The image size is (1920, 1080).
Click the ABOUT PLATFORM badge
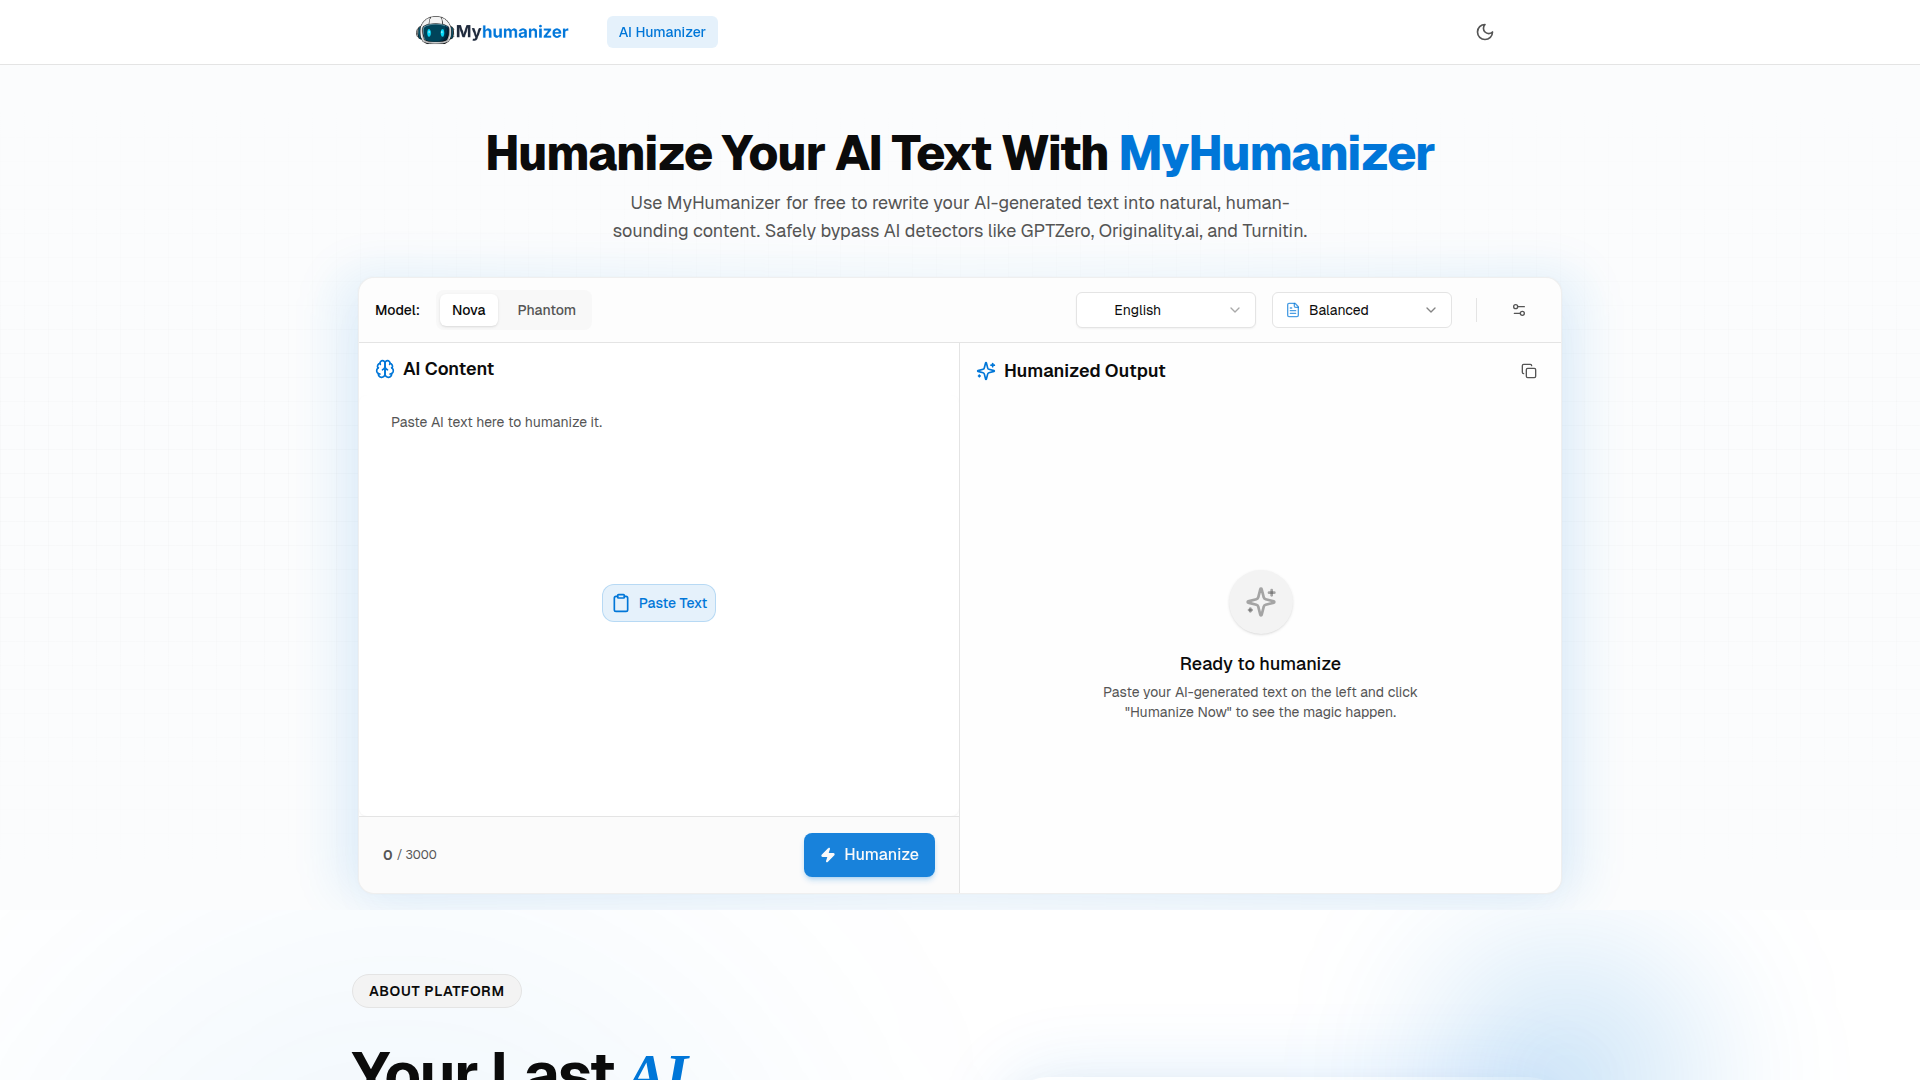click(x=436, y=991)
